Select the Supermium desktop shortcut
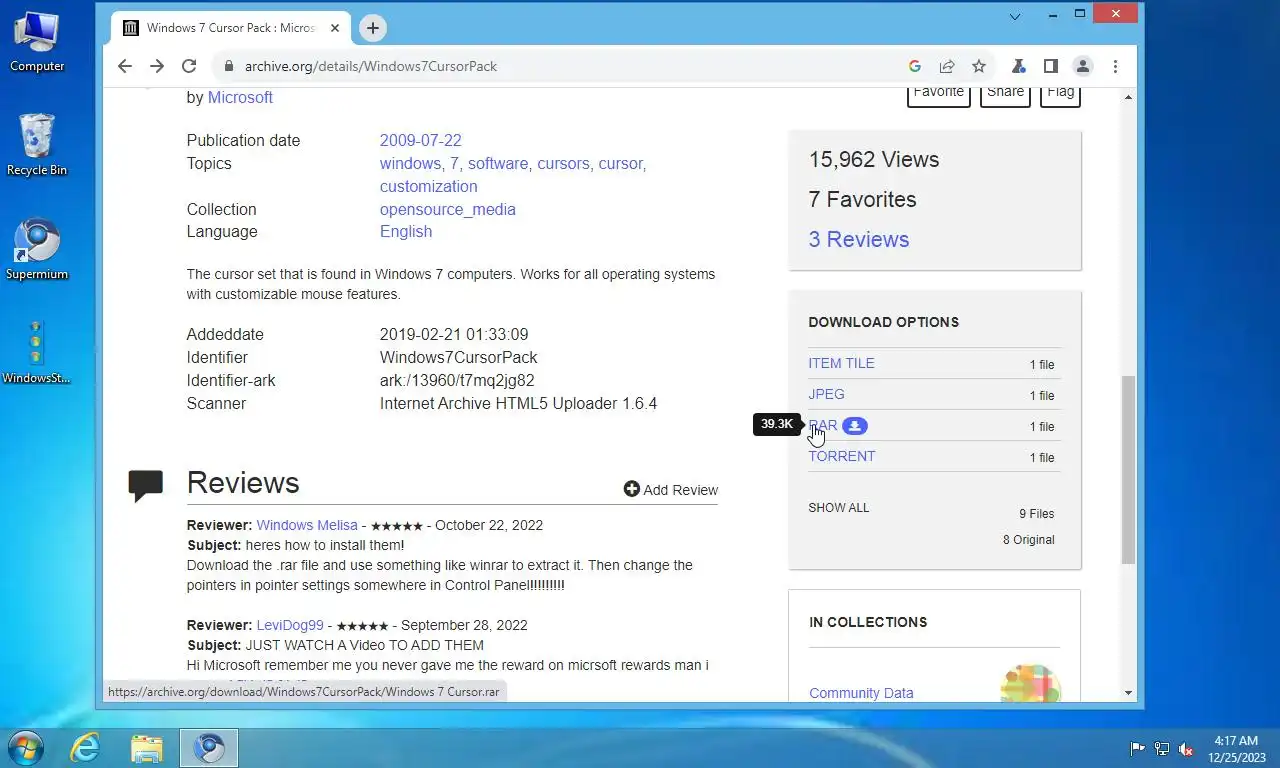 point(37,250)
